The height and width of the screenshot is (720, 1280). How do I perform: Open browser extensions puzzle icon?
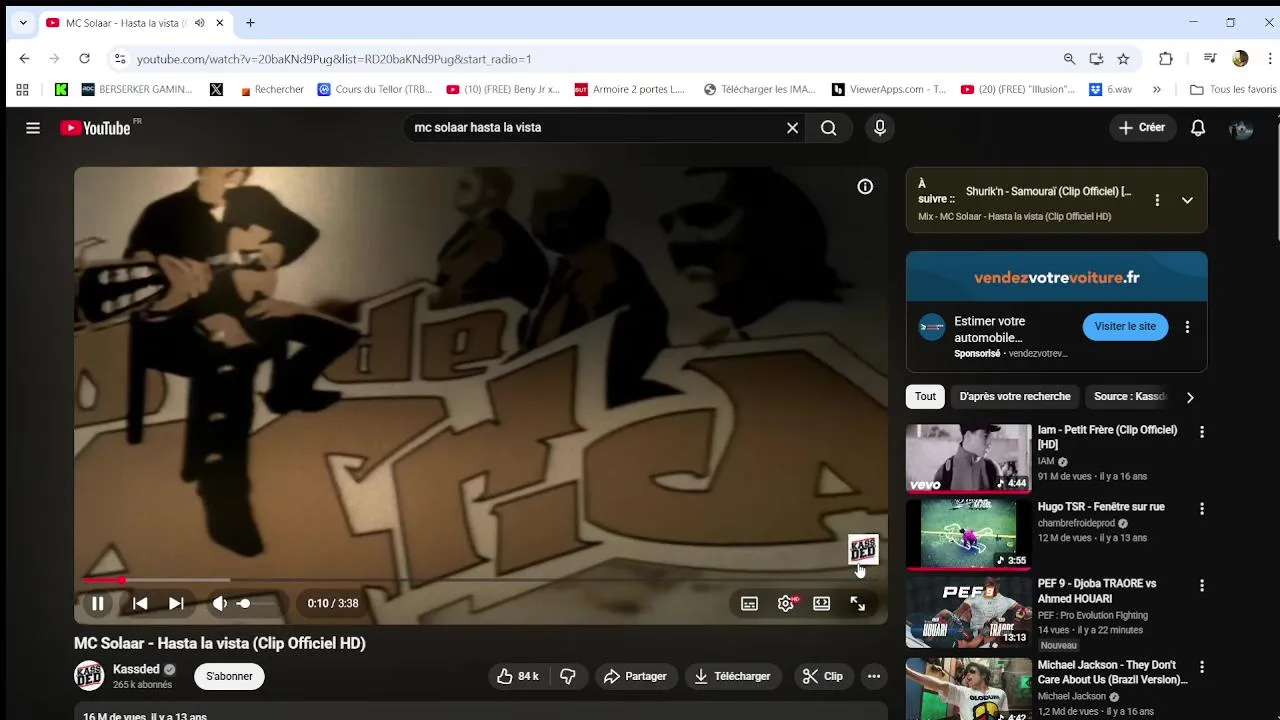pos(1165,59)
